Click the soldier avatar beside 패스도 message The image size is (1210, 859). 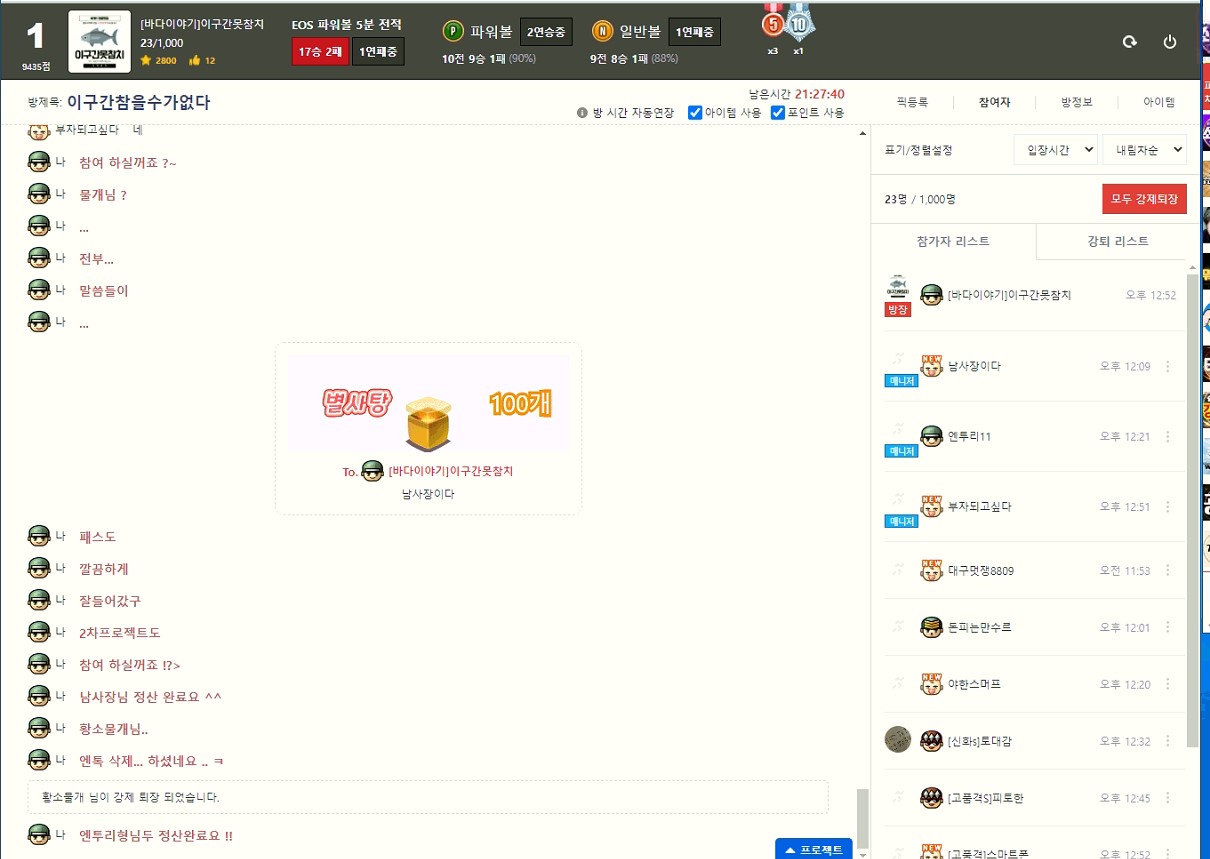[39, 537]
